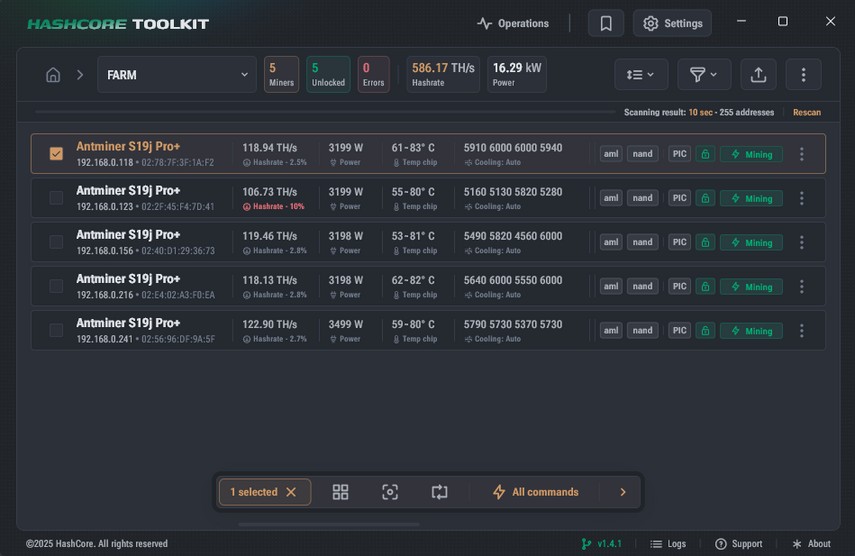Click the repeat/reboot icon in the bottom toolbar
Viewport: 855px width, 556px height.
[x=439, y=492]
